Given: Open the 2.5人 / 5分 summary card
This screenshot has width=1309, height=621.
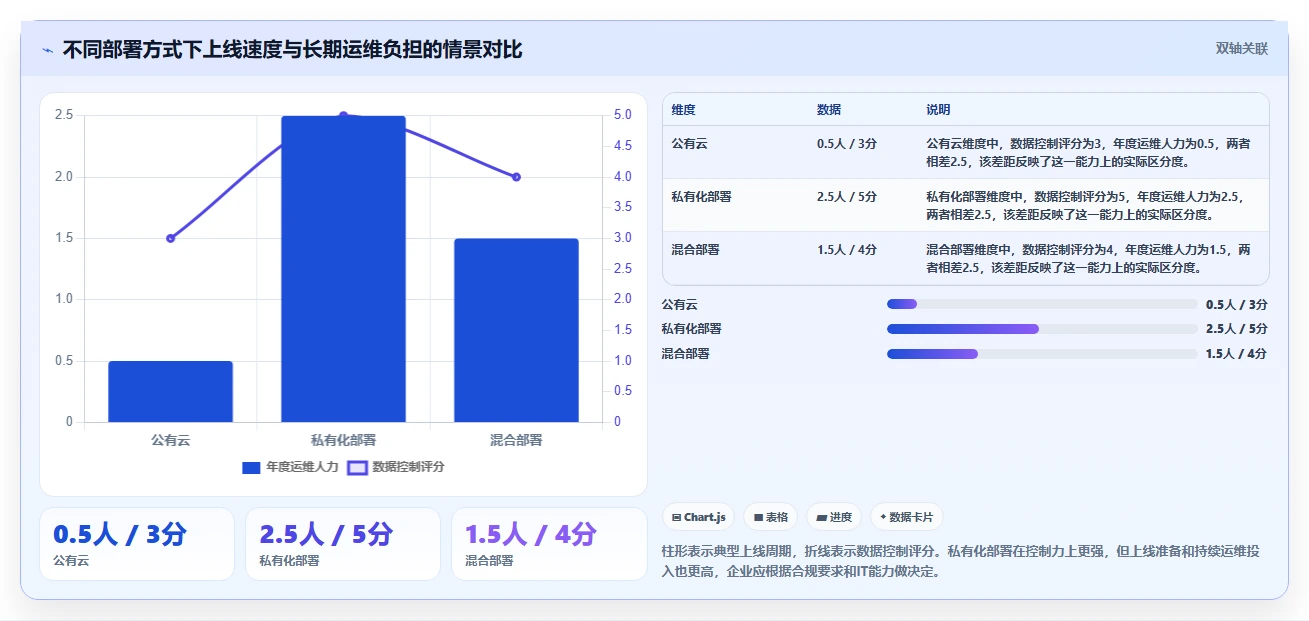Looking at the screenshot, I should tap(343, 544).
